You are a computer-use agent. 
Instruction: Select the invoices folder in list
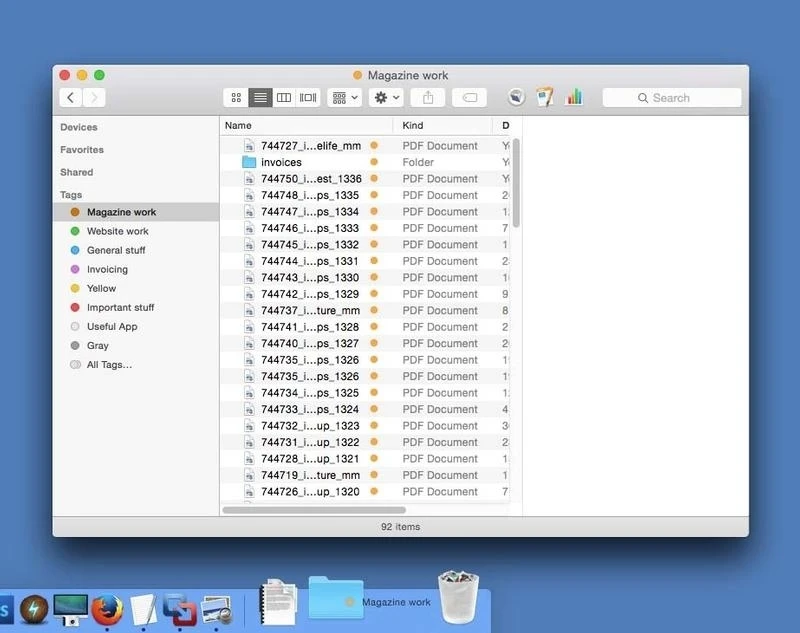(281, 162)
